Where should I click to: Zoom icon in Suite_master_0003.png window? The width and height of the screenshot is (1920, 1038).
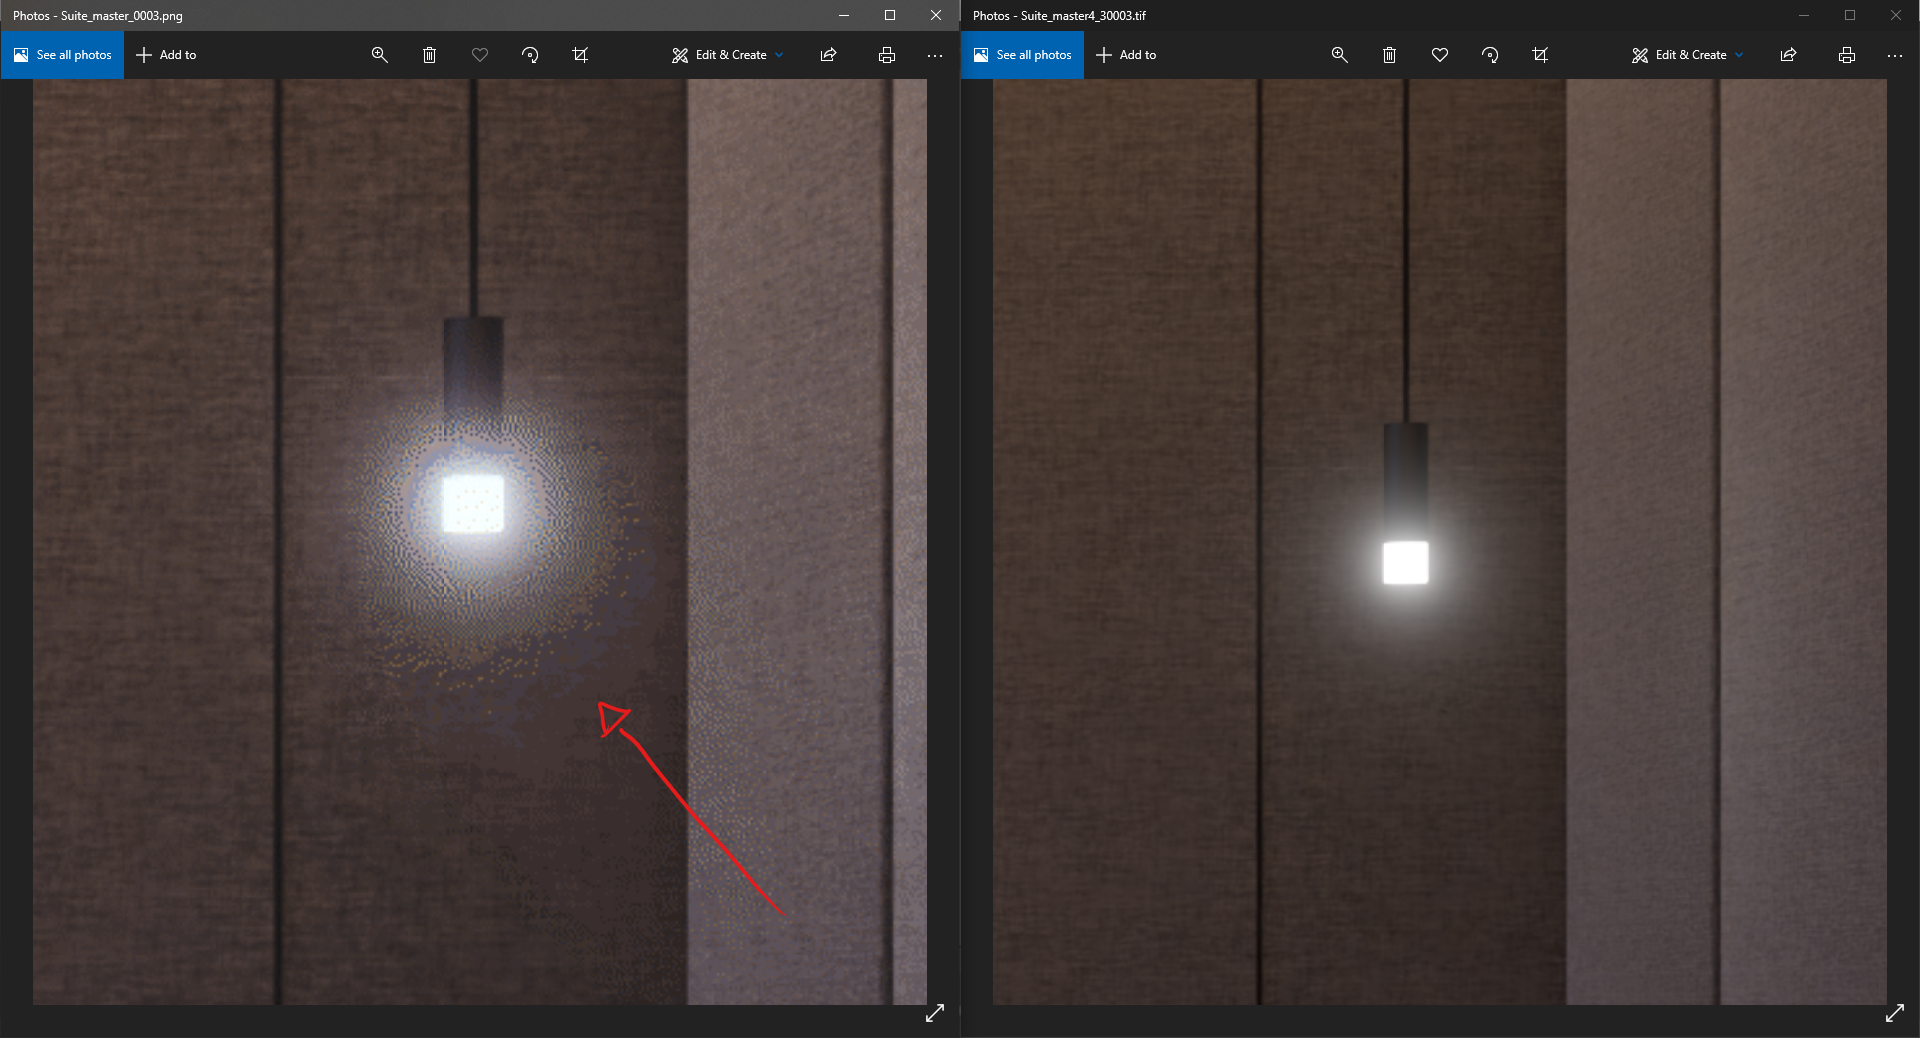pyautogui.click(x=380, y=55)
